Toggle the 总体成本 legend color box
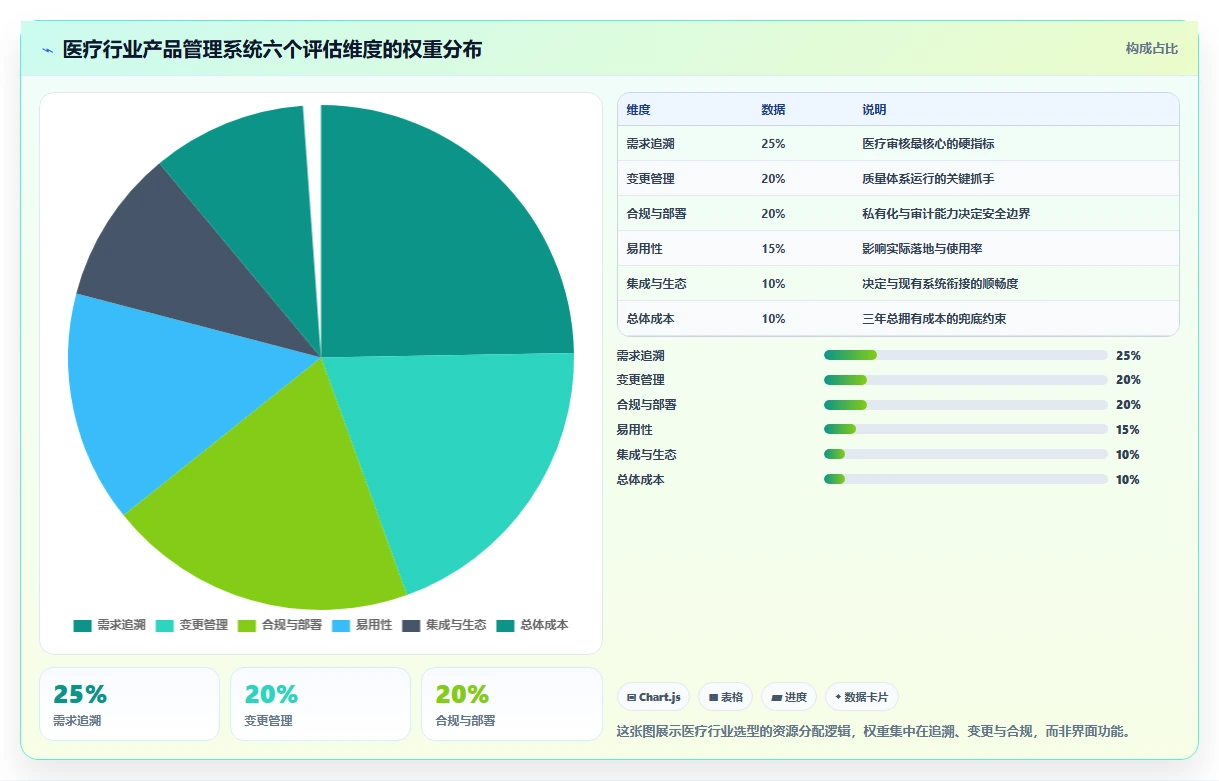Image resolution: width=1219 pixels, height=781 pixels. point(506,625)
